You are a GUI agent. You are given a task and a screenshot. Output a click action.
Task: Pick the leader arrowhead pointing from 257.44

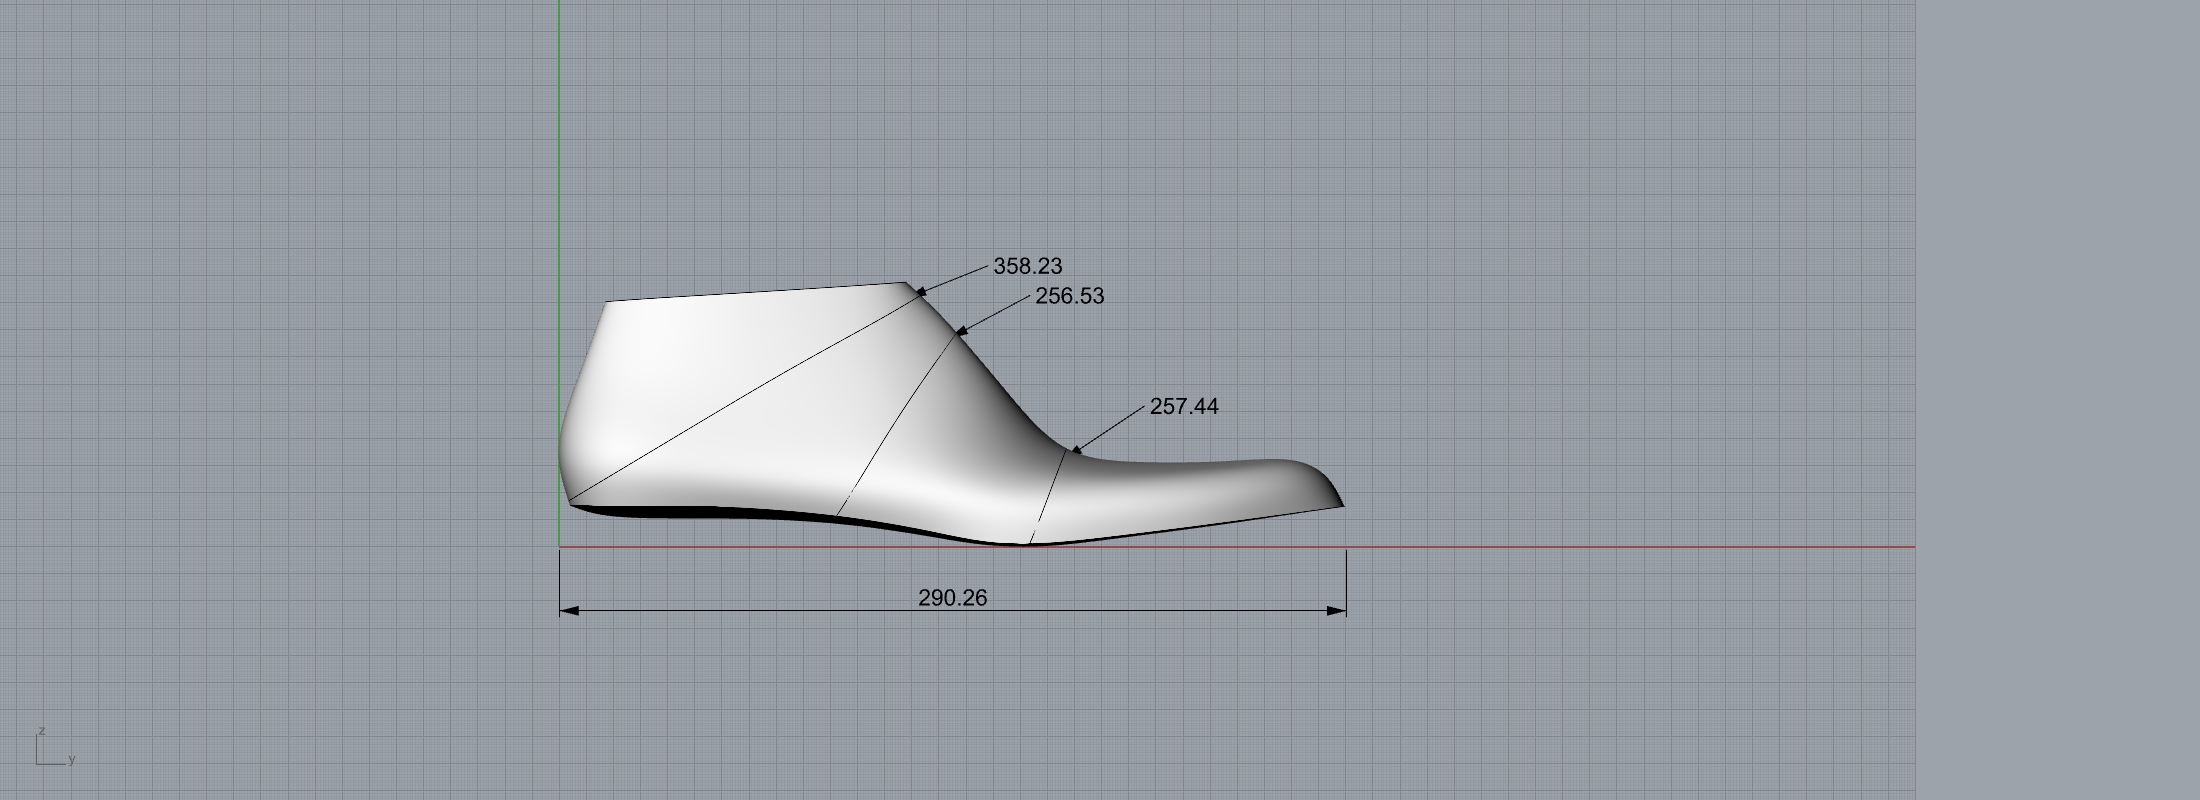click(1077, 450)
